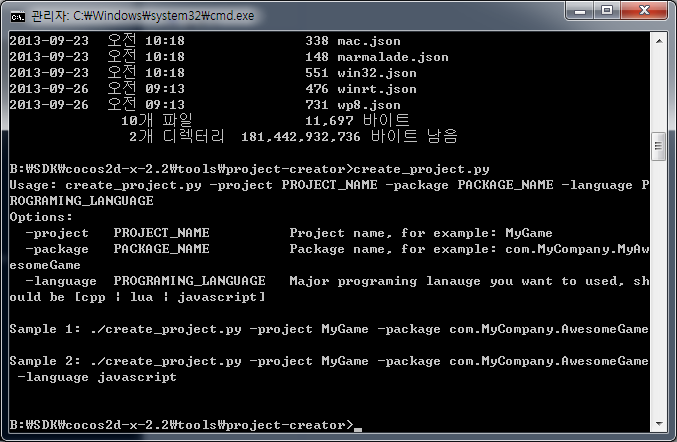Click the typed create_project.py command
Screen dimensions: 677x442
[421, 169]
